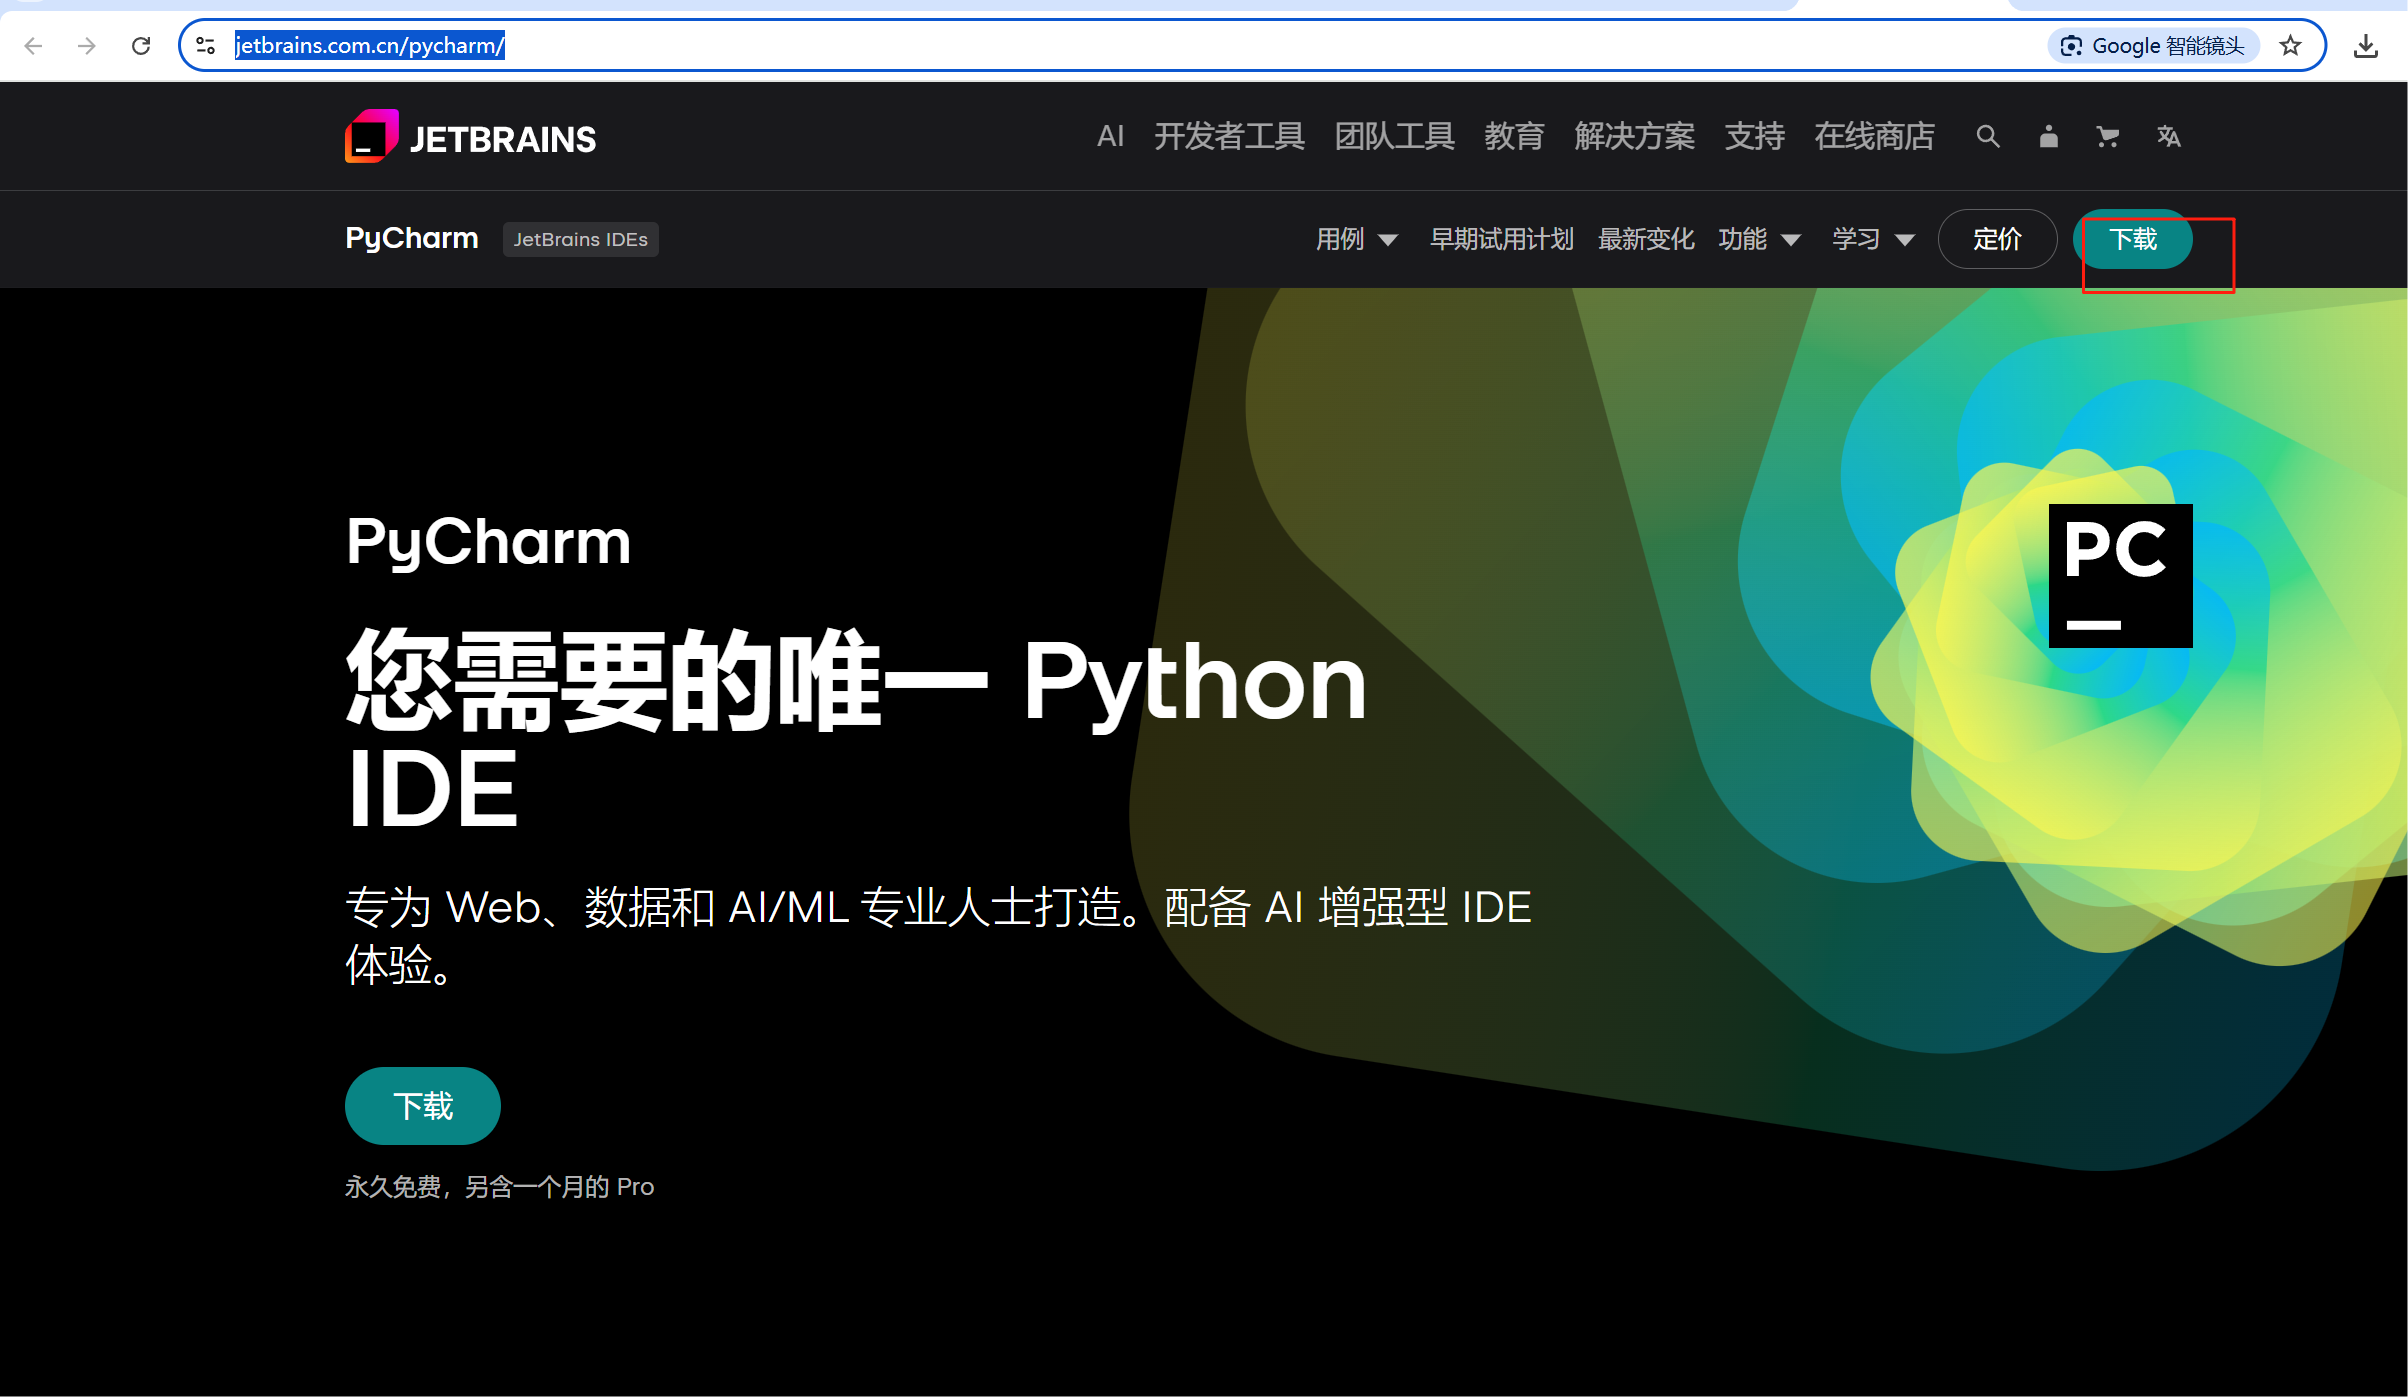Expand the 学习 dropdown menu

pyautogui.click(x=1873, y=239)
